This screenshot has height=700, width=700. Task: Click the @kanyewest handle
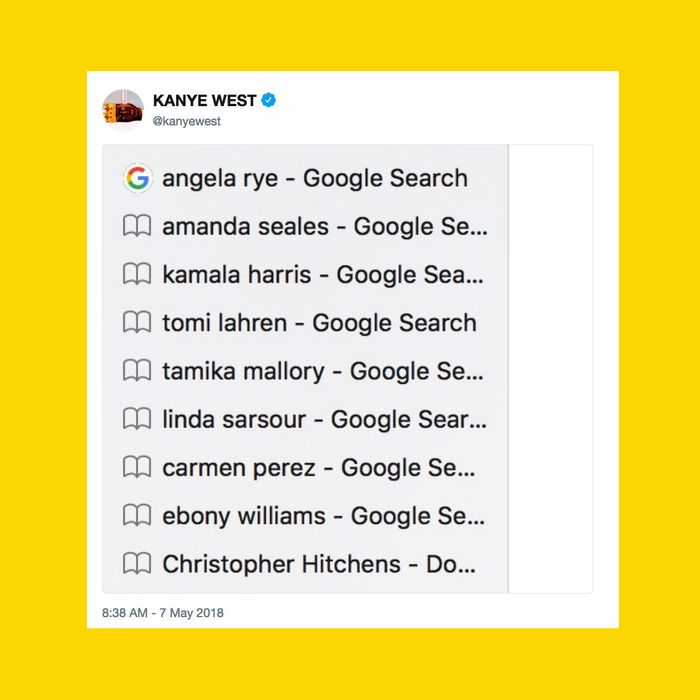tap(187, 121)
